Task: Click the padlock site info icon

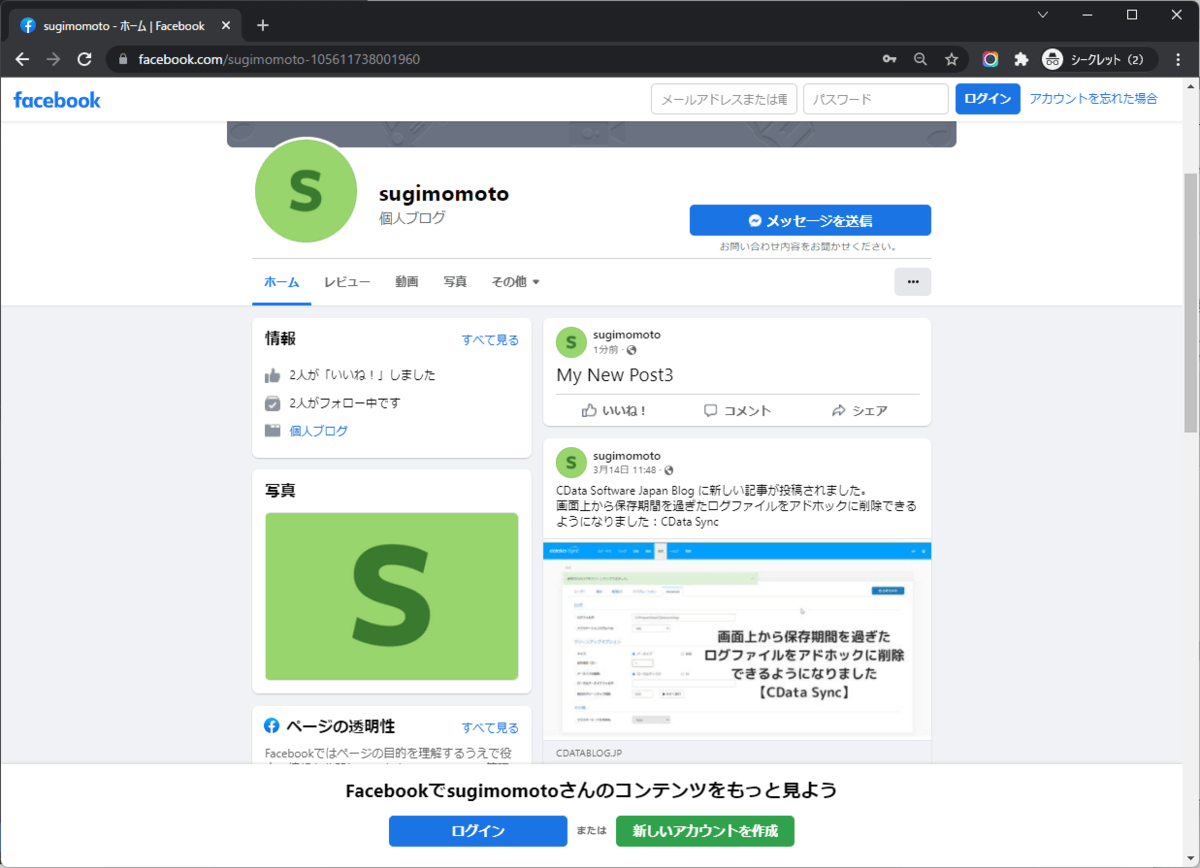Action: click(124, 59)
